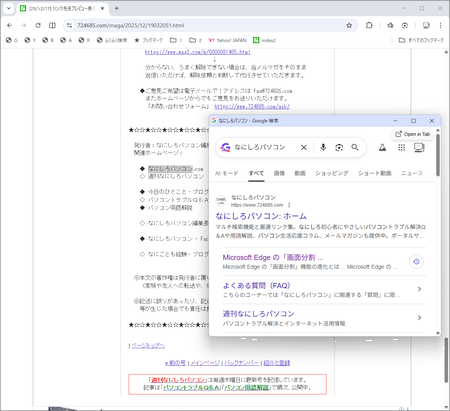
Task: Switch to 動画 search tab
Action: [x=300, y=173]
